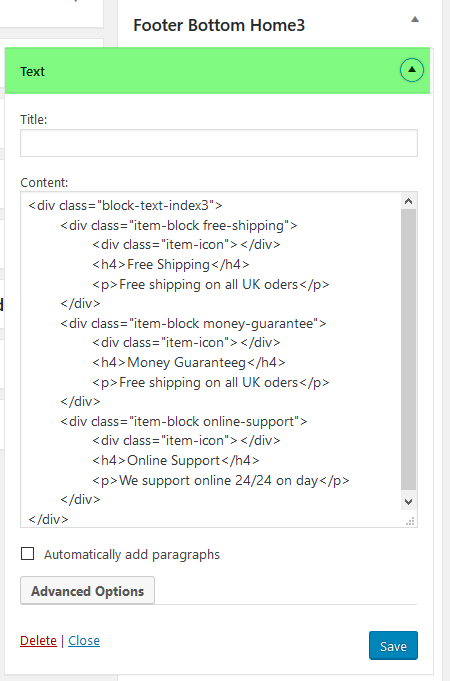Viewport: 450px width, 681px height.
Task: Click the textarea resize grip corner
Action: tap(410, 521)
